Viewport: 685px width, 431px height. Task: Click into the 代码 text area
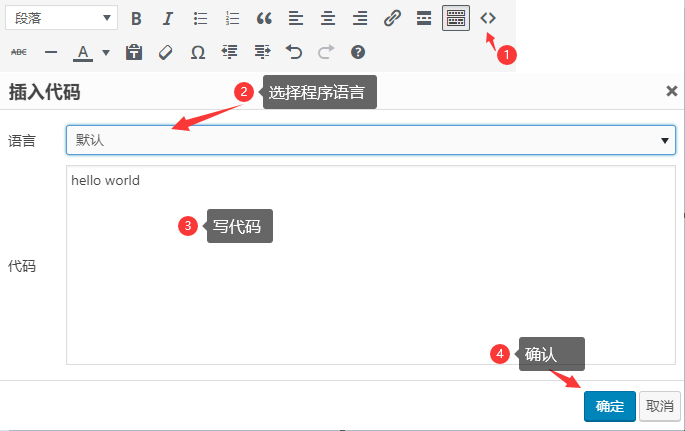tap(371, 265)
